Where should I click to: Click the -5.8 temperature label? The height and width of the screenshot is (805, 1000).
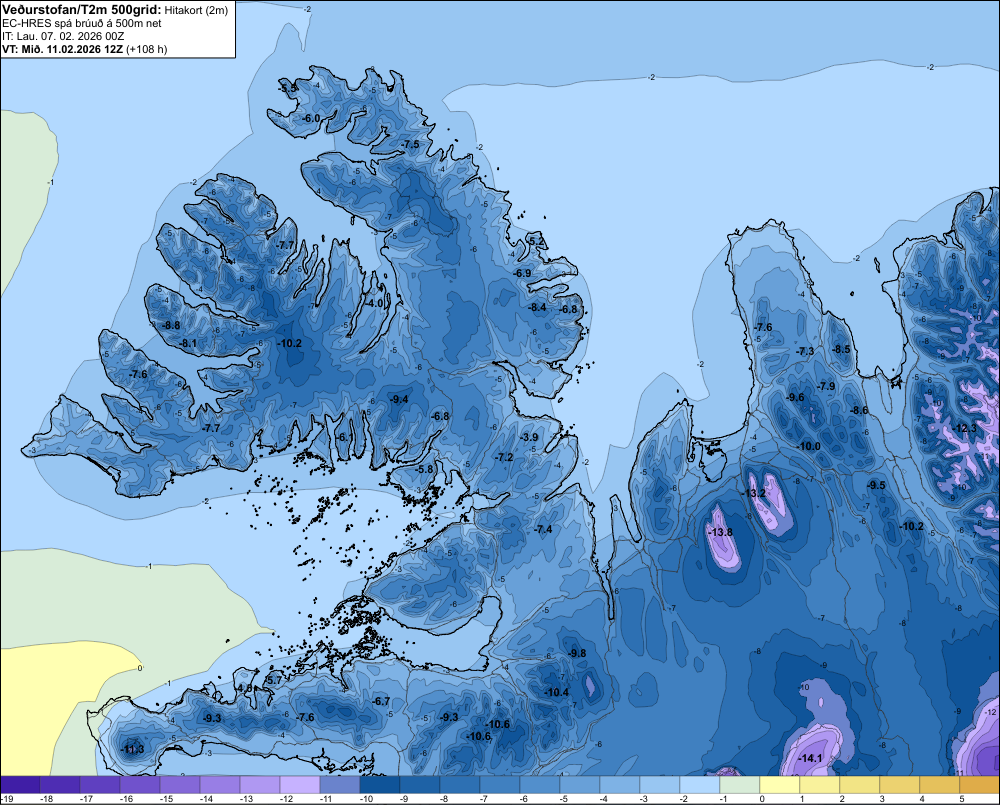(423, 468)
